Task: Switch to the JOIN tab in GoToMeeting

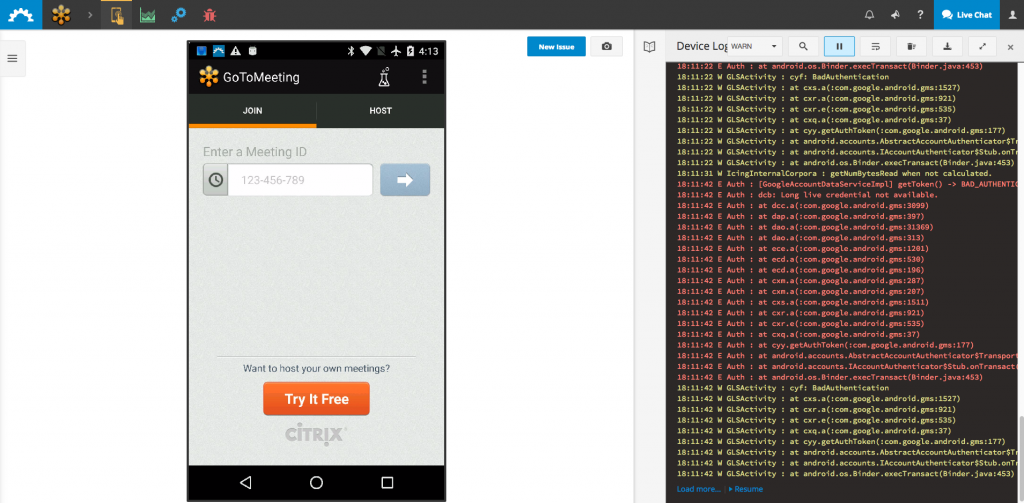Action: [253, 111]
